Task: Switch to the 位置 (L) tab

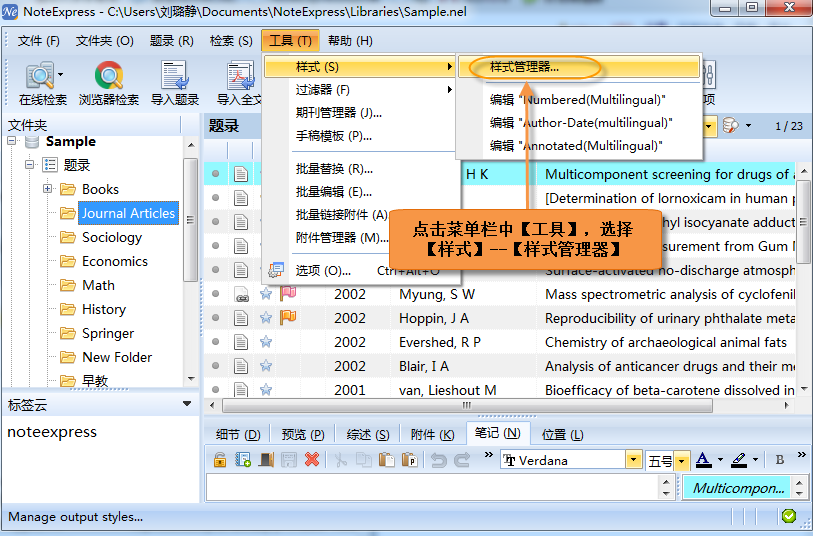Action: pos(562,434)
